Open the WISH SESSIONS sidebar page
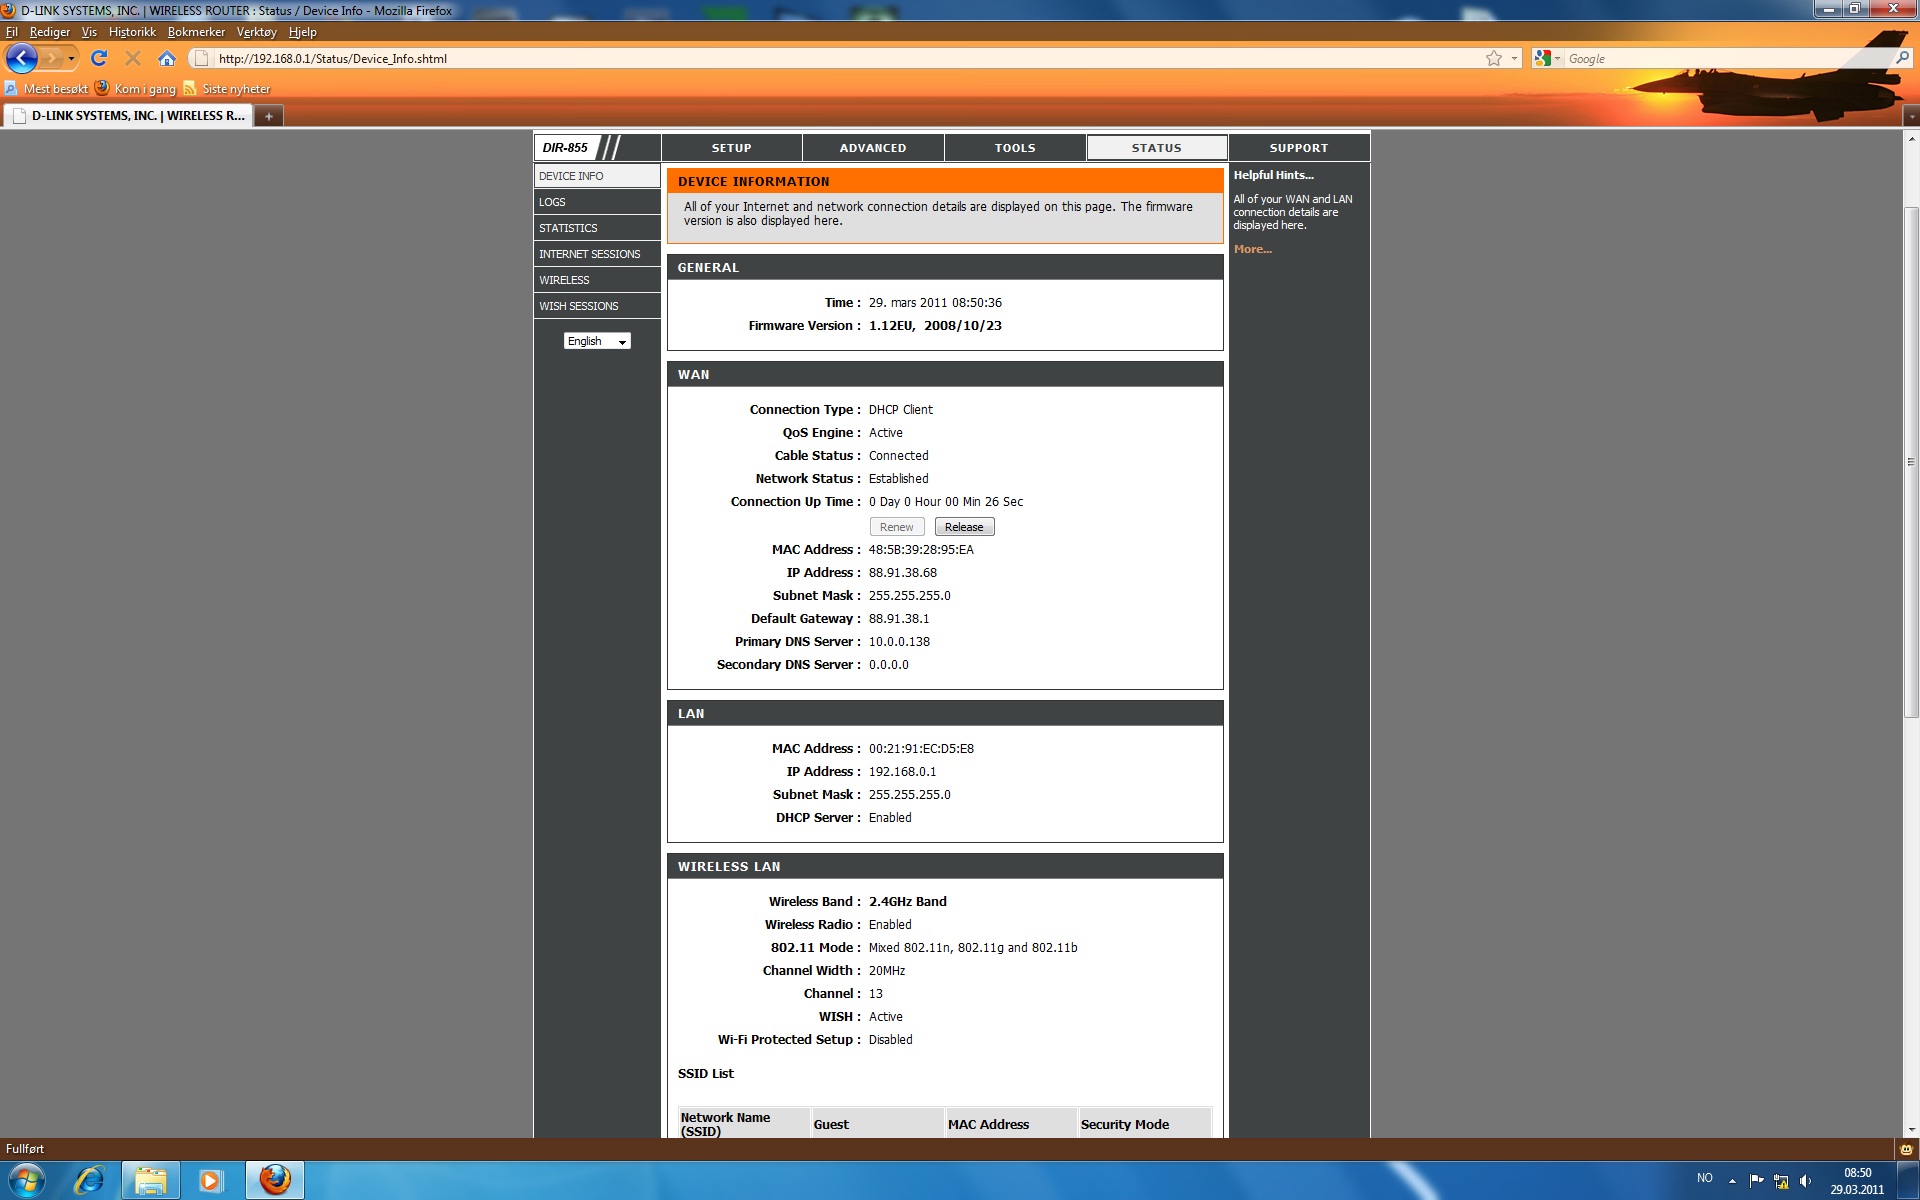Viewport: 1920px width, 1200px height. (597, 306)
